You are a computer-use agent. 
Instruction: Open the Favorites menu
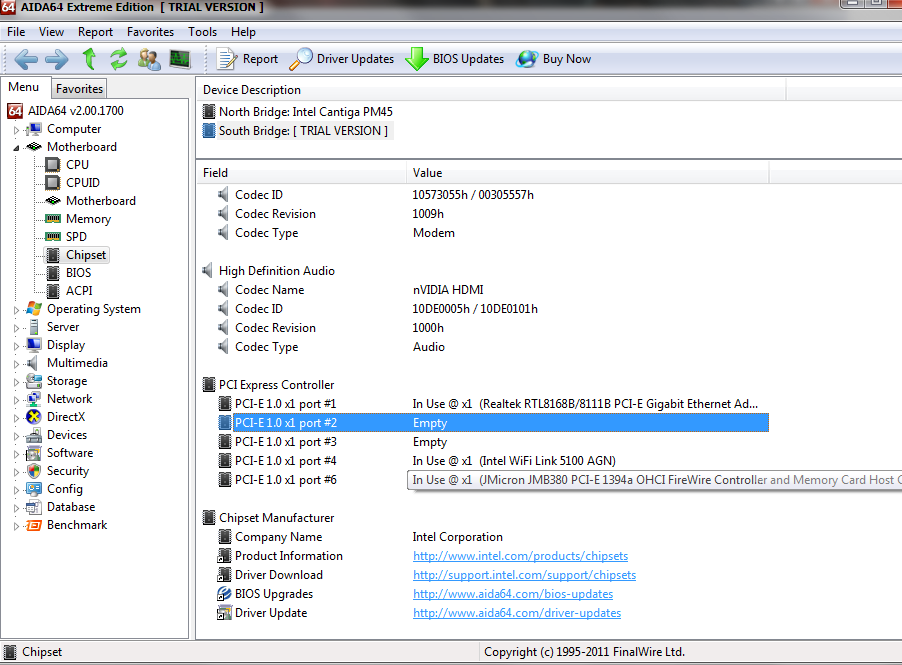pos(150,32)
